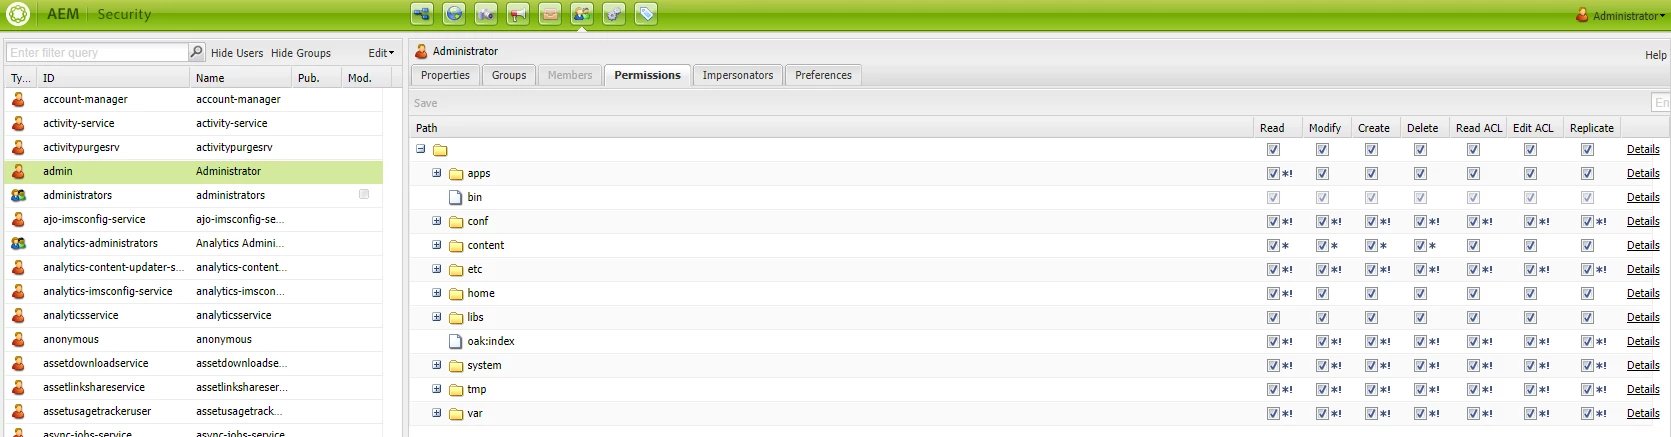This screenshot has width=1671, height=437.
Task: Toggle Modify permission for apps
Action: tap(1322, 173)
